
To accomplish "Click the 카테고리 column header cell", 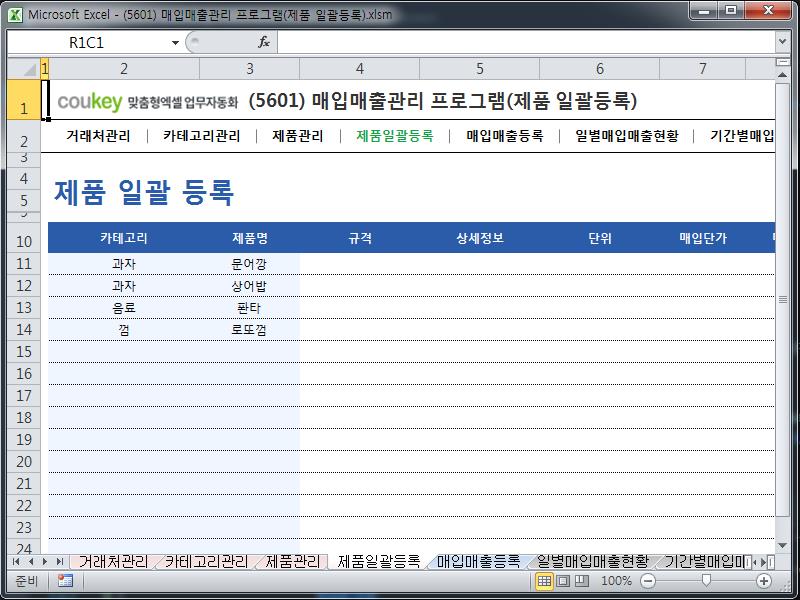I will (x=123, y=238).
